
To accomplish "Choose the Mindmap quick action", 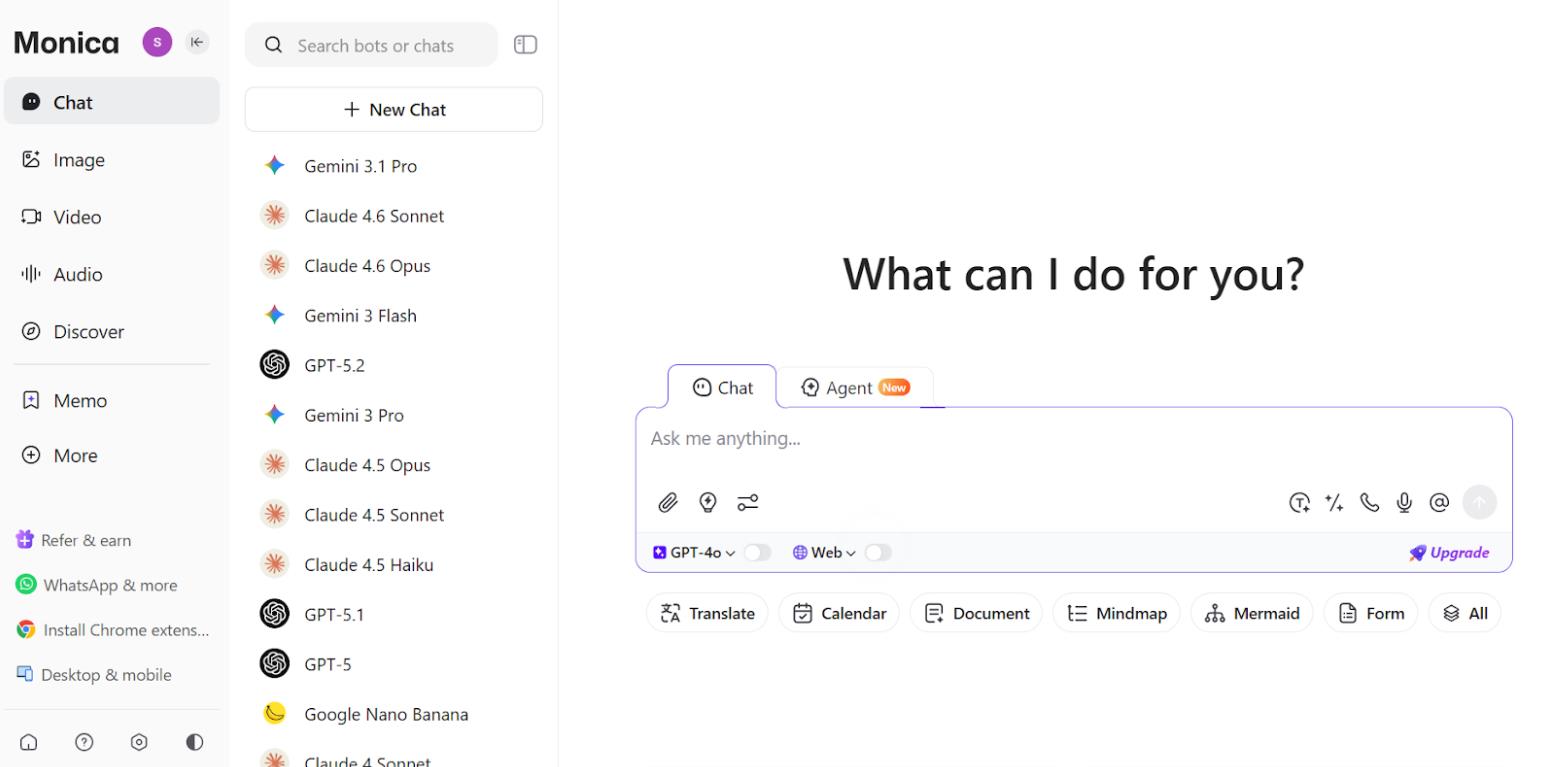I will (x=1116, y=613).
